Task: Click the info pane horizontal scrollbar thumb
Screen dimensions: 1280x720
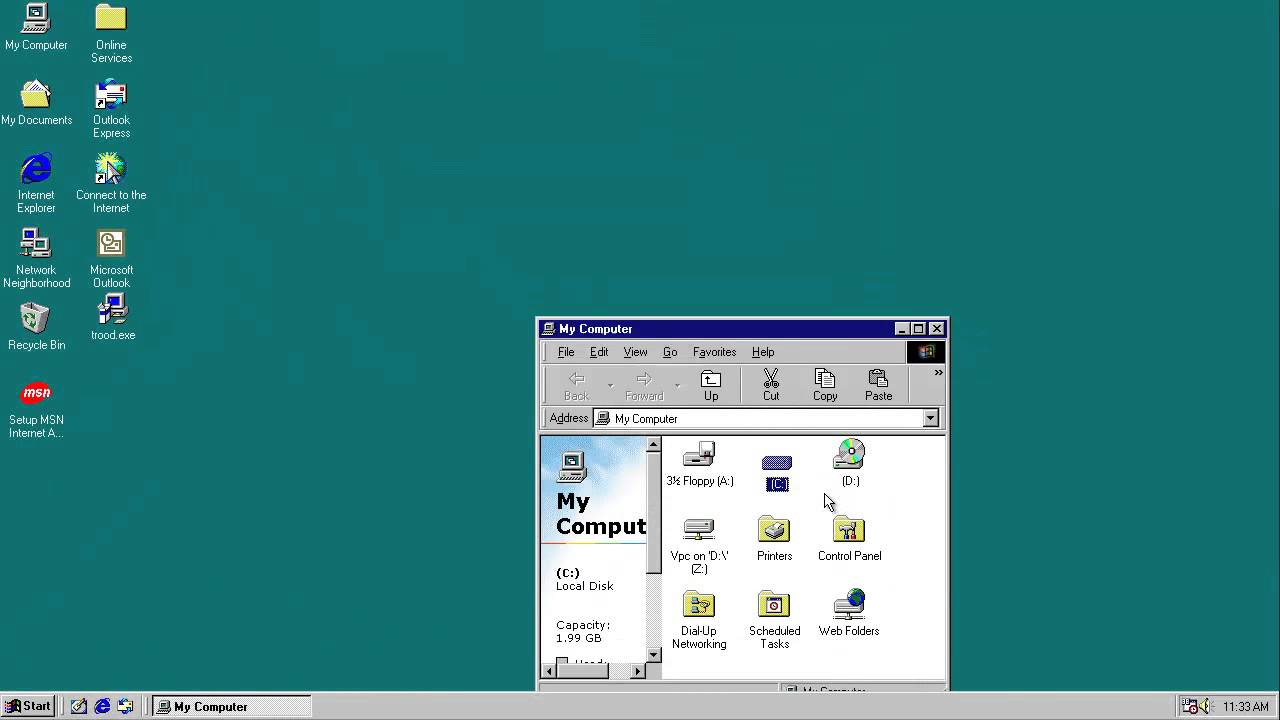Action: (583, 671)
